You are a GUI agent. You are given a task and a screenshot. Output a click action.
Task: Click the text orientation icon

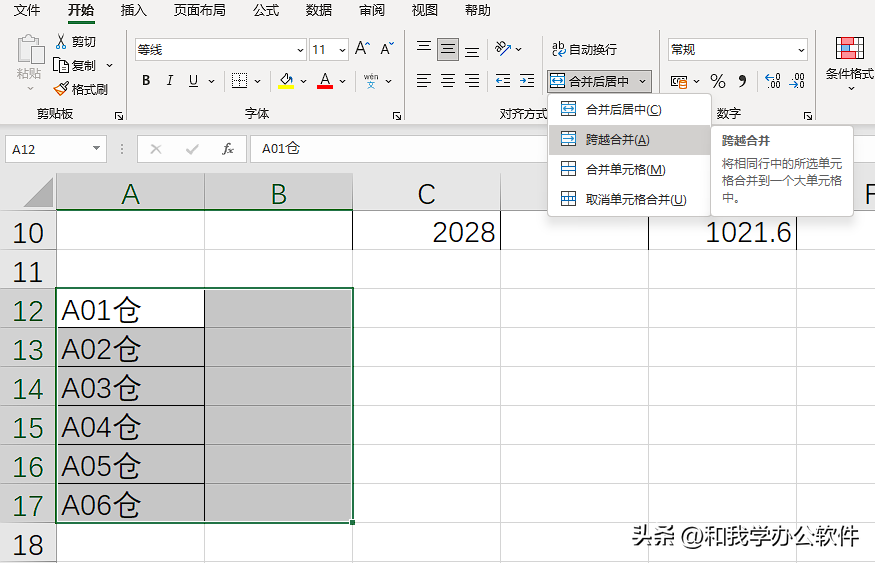[503, 49]
